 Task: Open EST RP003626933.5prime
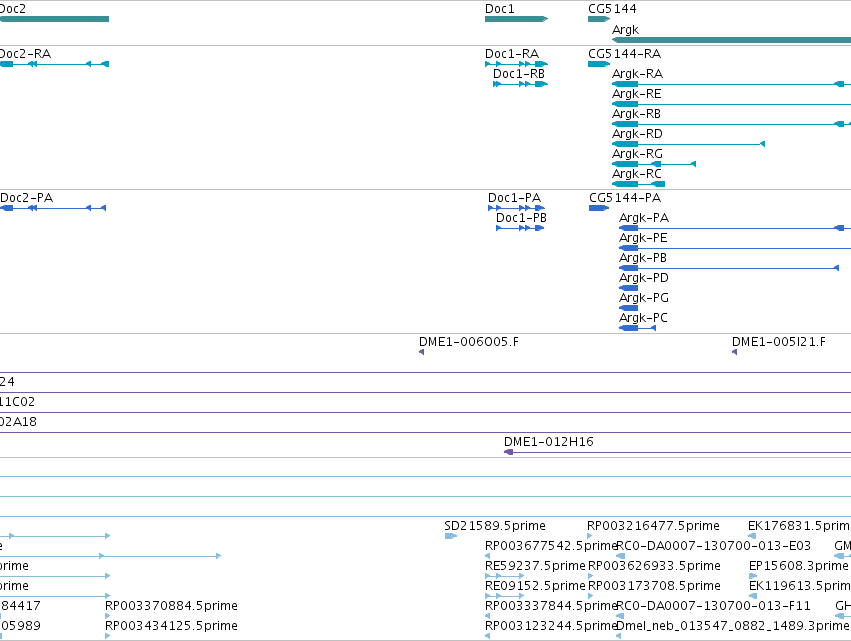pos(590,576)
